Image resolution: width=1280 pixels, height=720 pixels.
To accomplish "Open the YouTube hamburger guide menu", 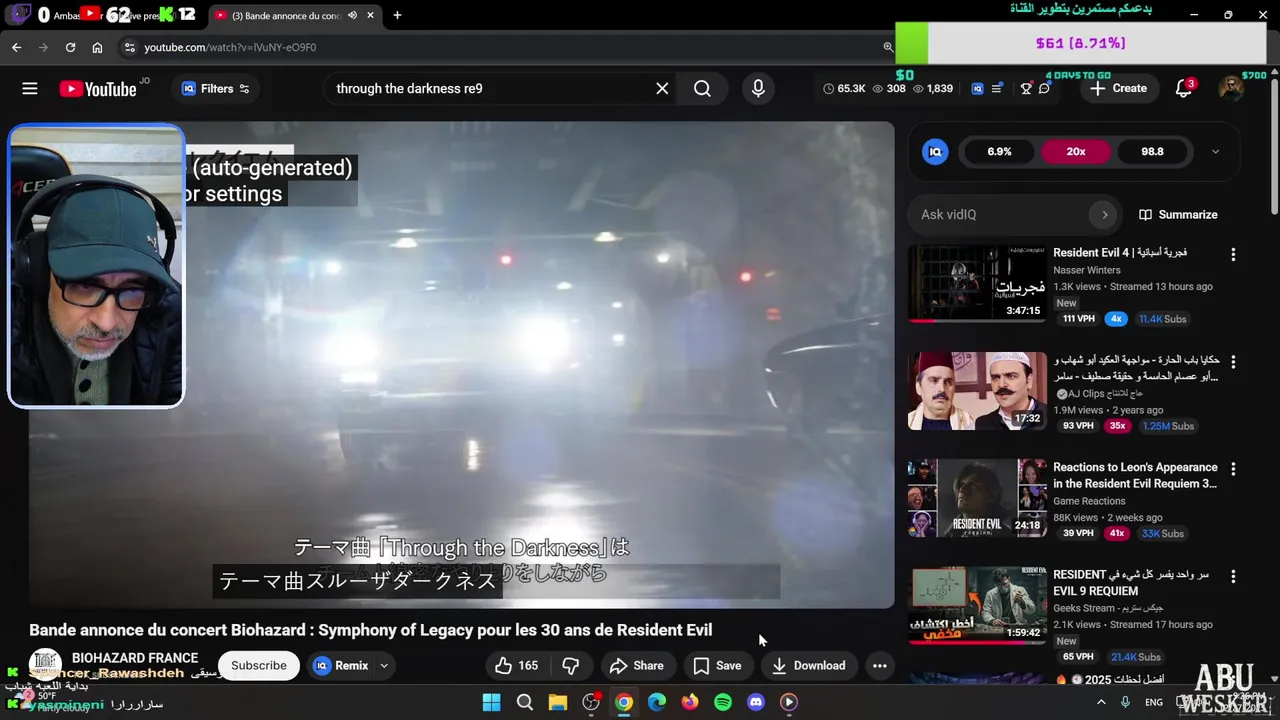I will pos(30,89).
